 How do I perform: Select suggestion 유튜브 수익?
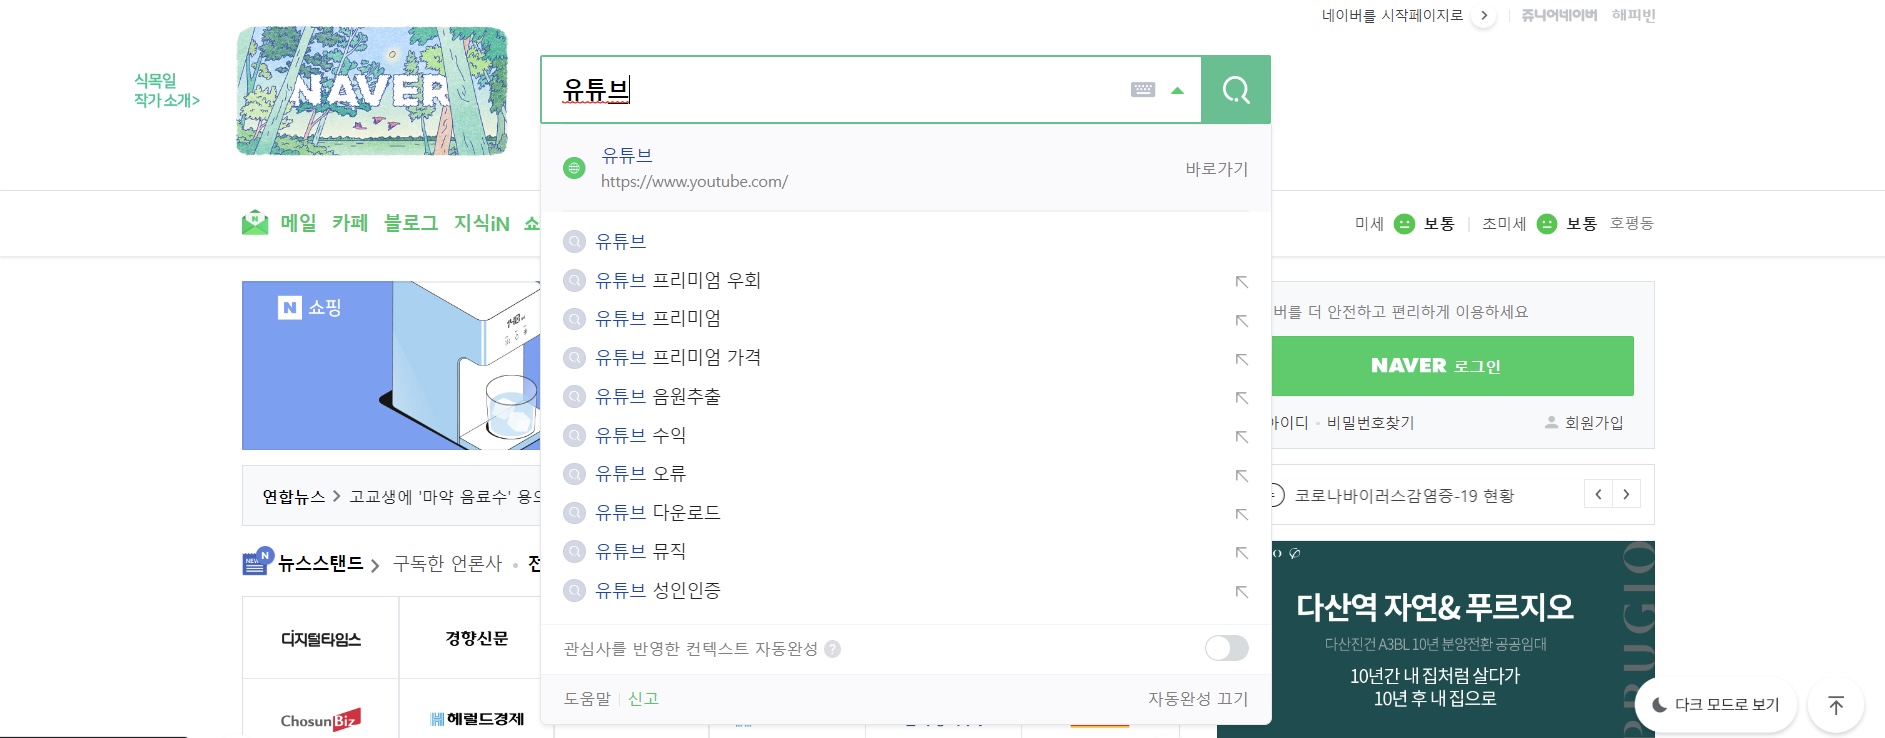click(641, 435)
